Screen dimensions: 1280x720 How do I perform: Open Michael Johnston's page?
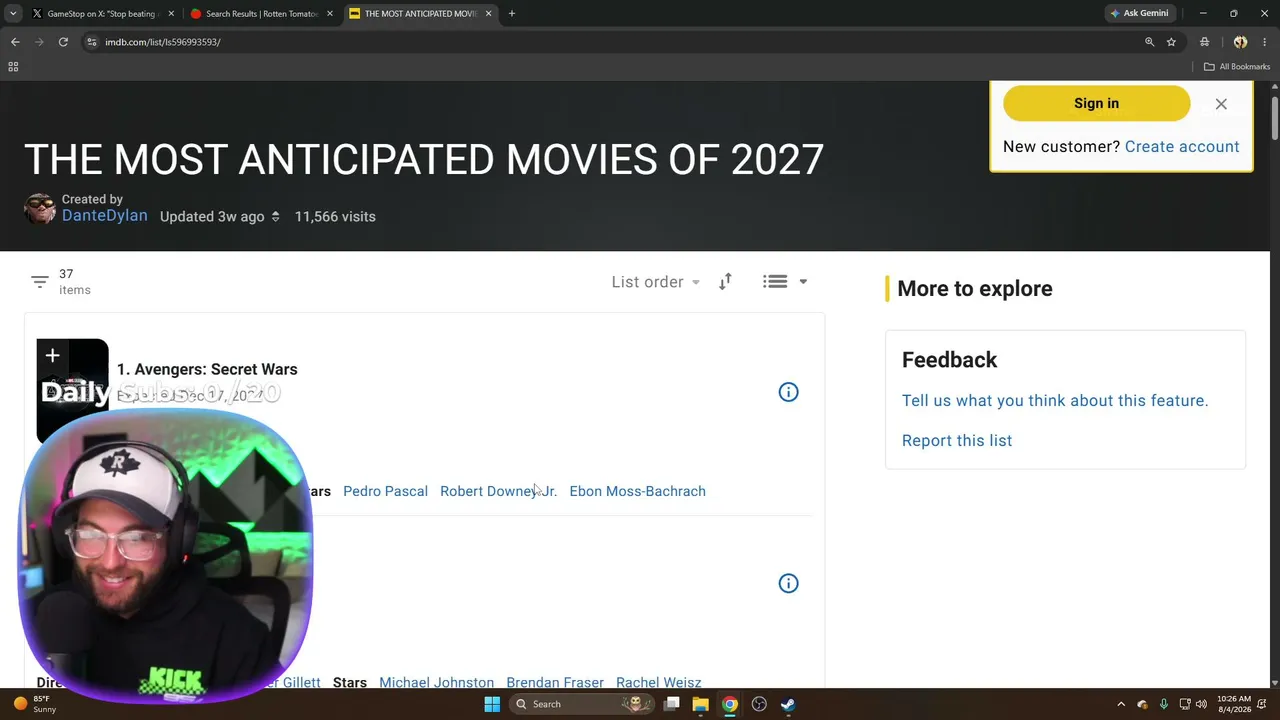tap(436, 682)
